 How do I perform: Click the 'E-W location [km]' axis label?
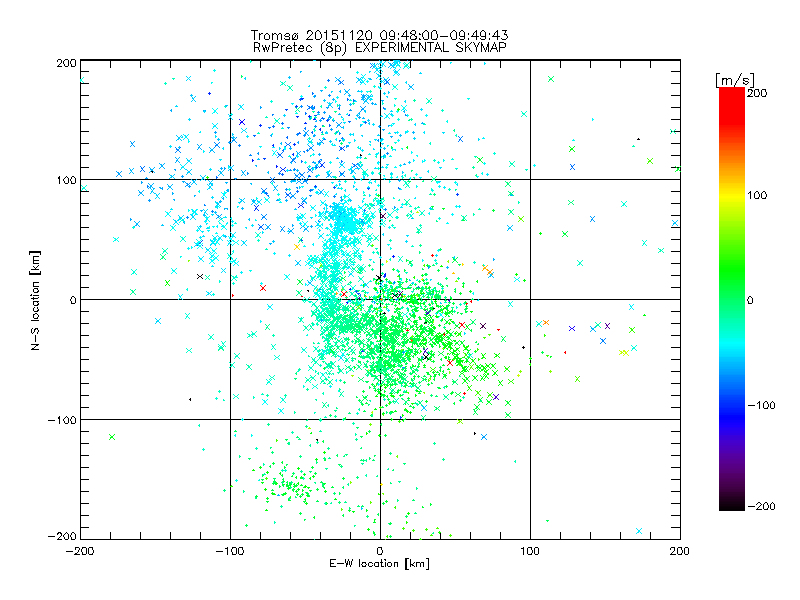[379, 563]
